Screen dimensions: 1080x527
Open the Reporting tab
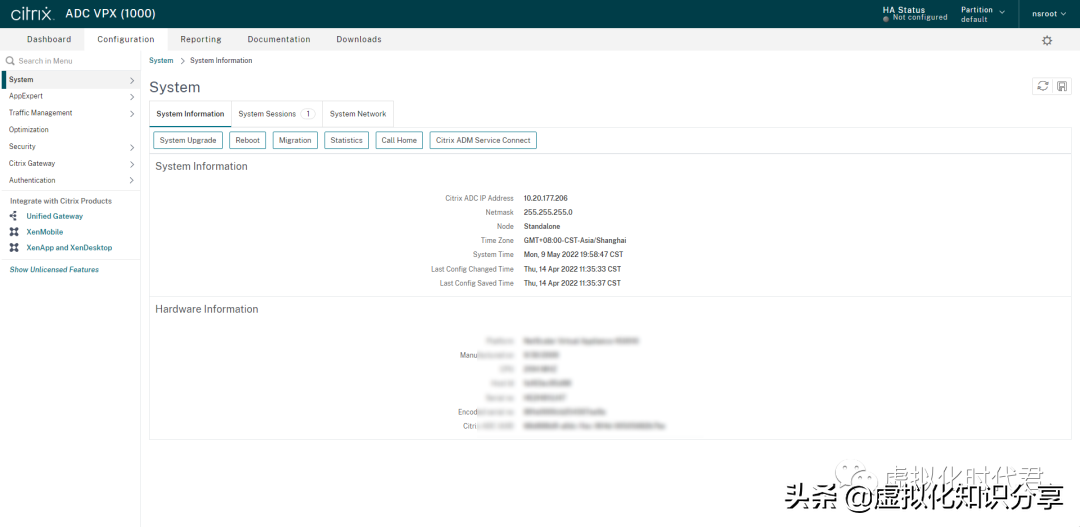200,39
